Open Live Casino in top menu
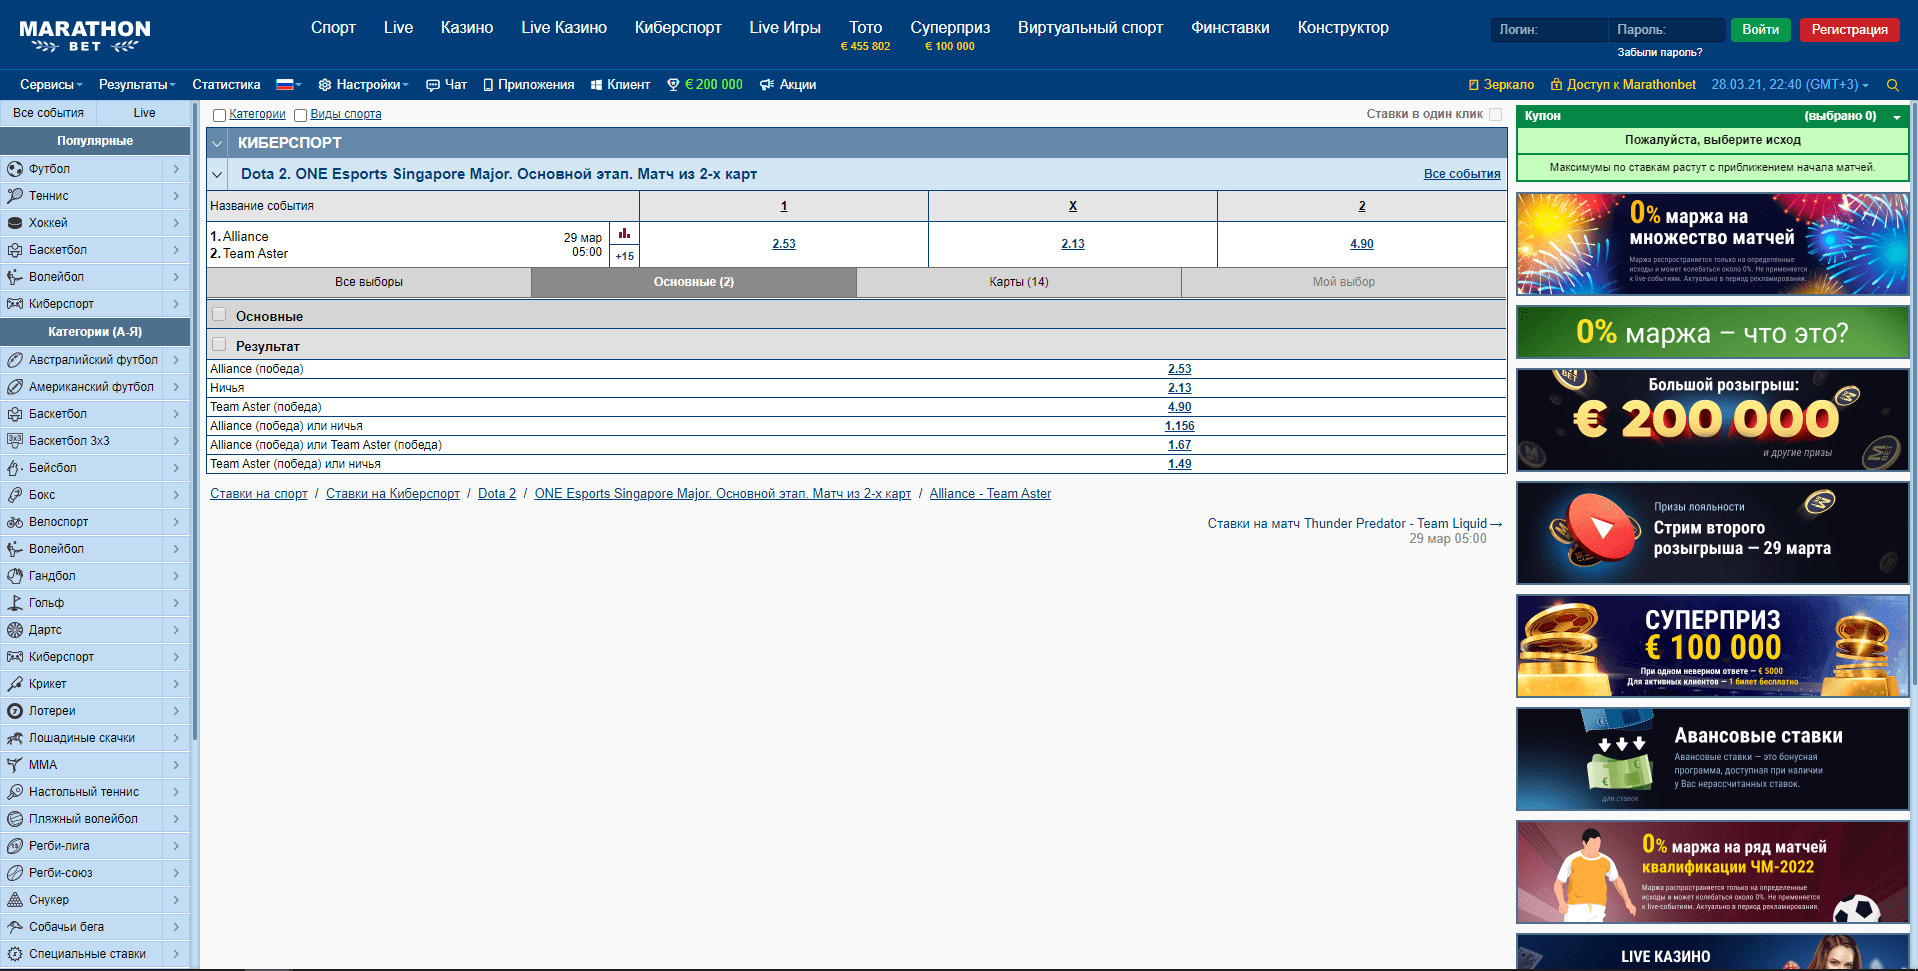Viewport: 1918px width, 971px height. click(x=563, y=28)
